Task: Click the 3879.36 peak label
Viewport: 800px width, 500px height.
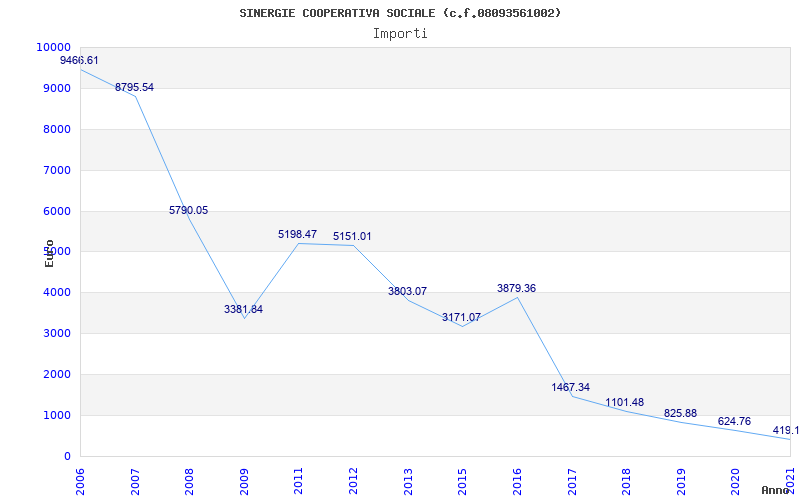Action: pos(516,289)
